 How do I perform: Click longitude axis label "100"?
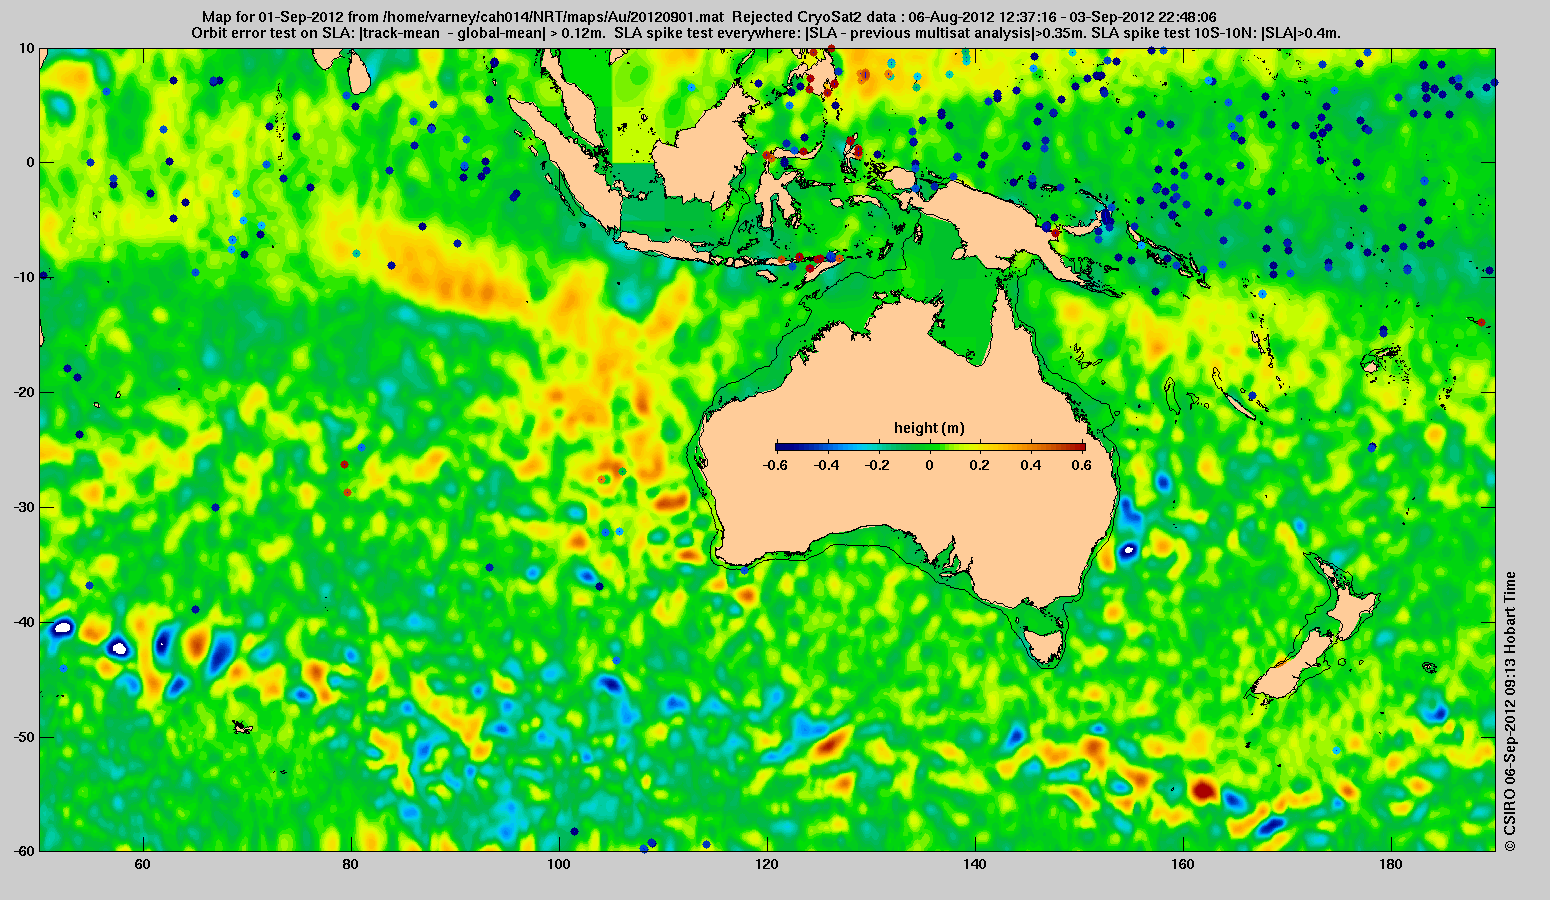pyautogui.click(x=559, y=864)
